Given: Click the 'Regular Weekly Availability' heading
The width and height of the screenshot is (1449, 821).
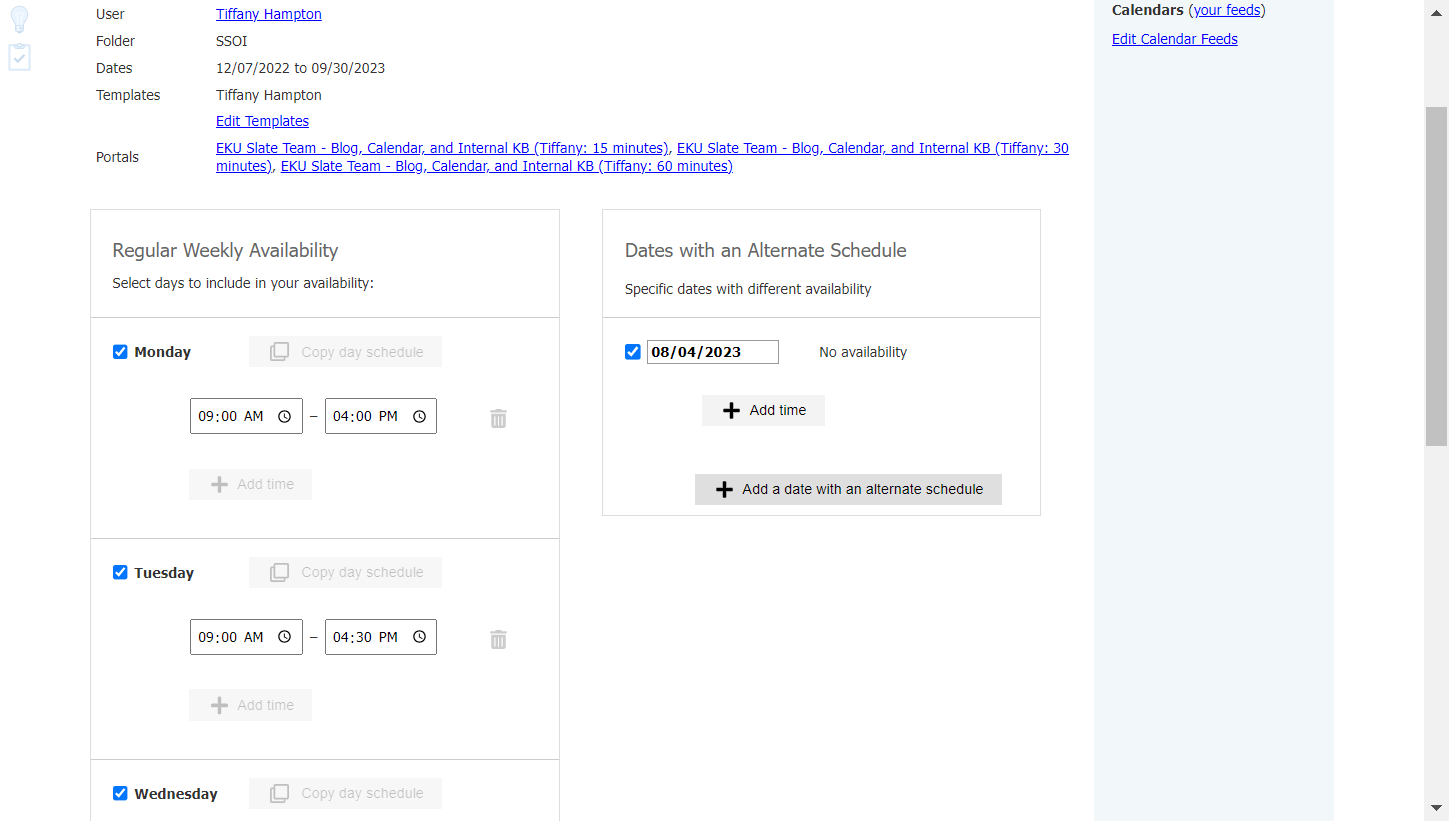Looking at the screenshot, I should pos(225,250).
